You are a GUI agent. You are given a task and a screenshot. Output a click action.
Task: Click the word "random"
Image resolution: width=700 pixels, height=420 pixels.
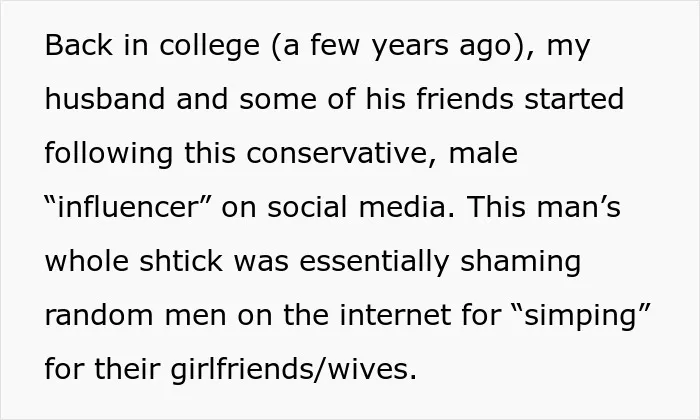pyautogui.click(x=99, y=315)
